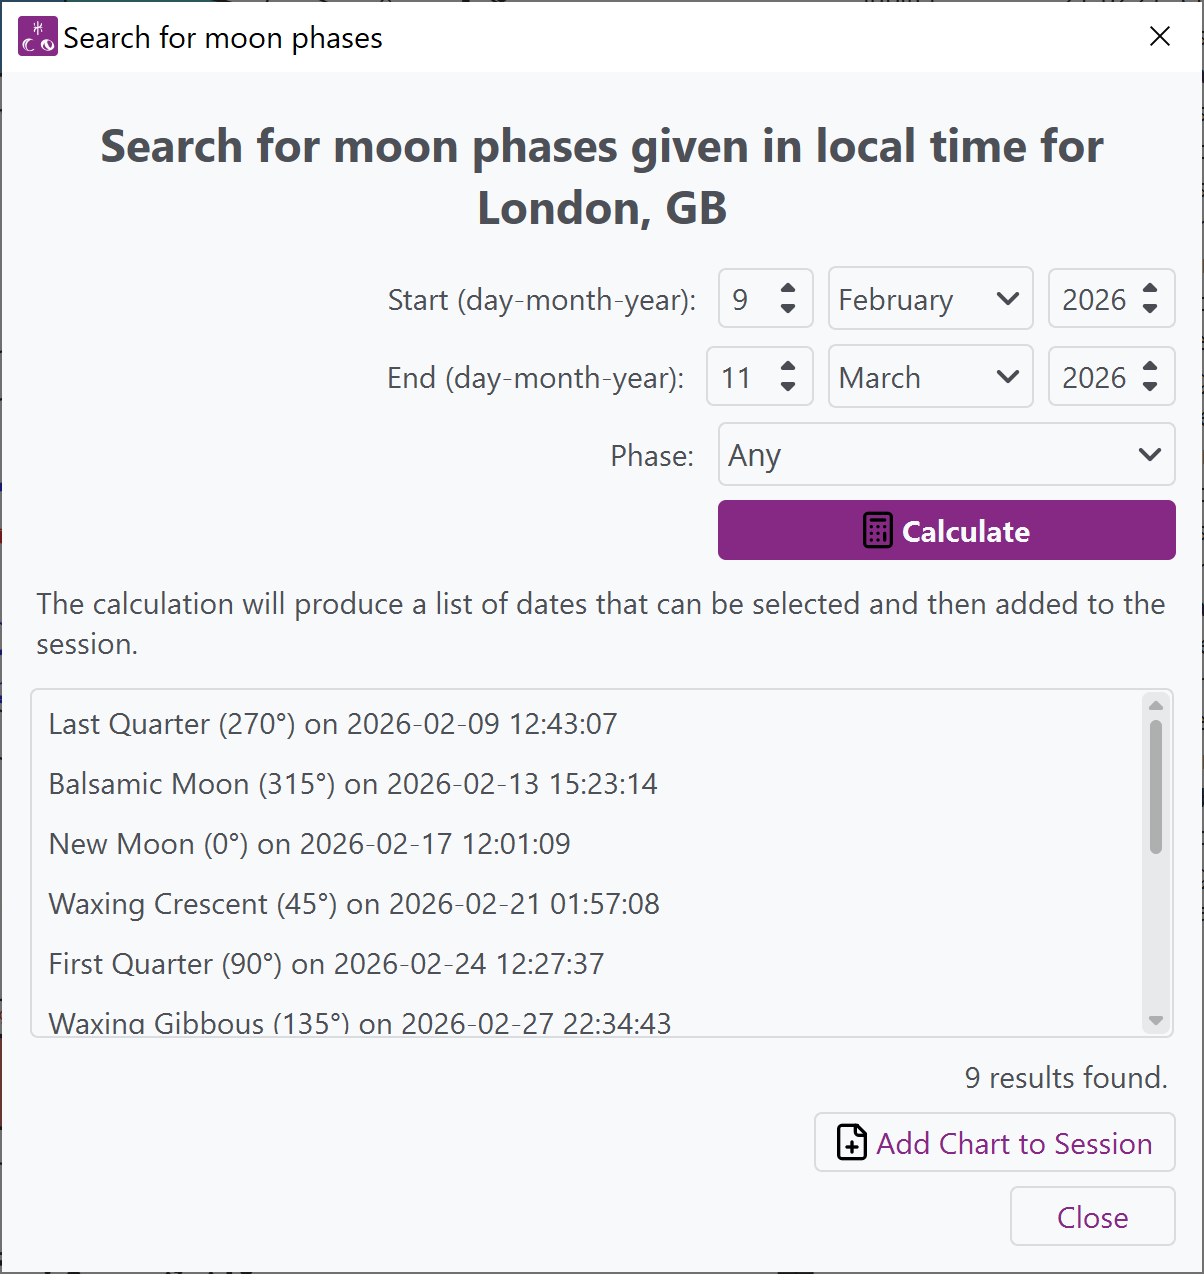Click the moon phases app icon in titlebar

click(x=36, y=36)
